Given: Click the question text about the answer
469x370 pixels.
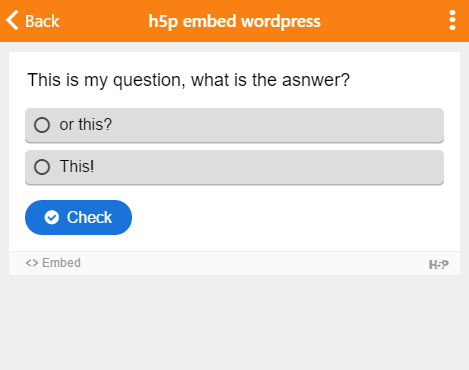Looking at the screenshot, I should 189,80.
